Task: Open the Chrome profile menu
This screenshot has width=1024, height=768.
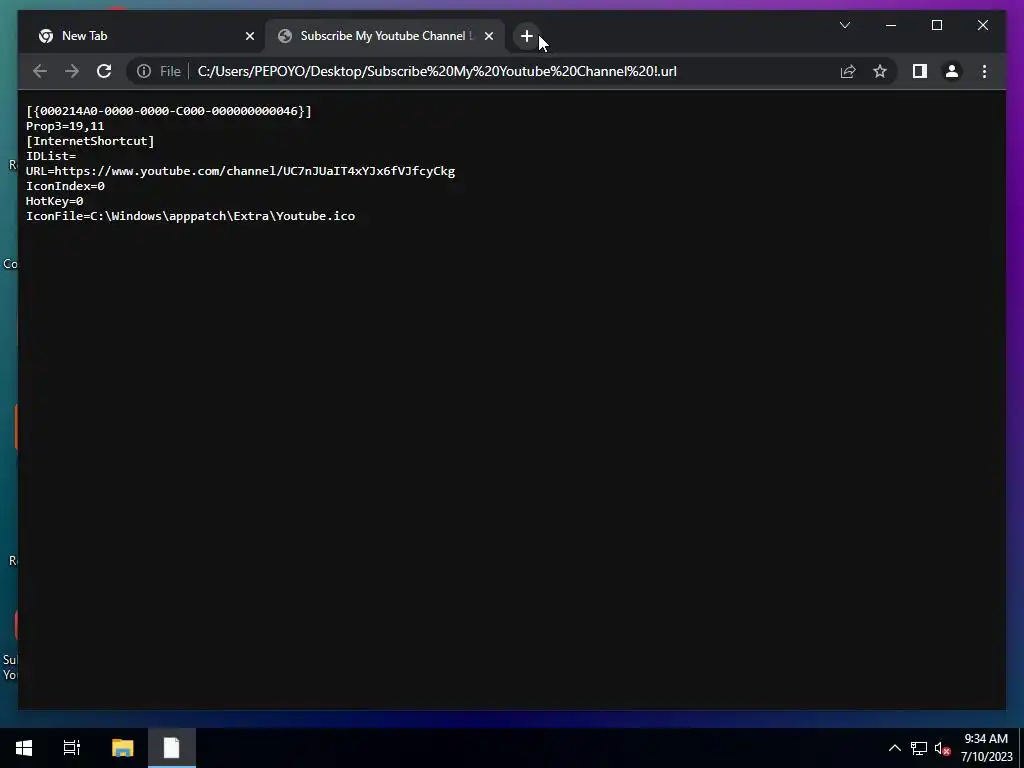Action: click(x=952, y=71)
